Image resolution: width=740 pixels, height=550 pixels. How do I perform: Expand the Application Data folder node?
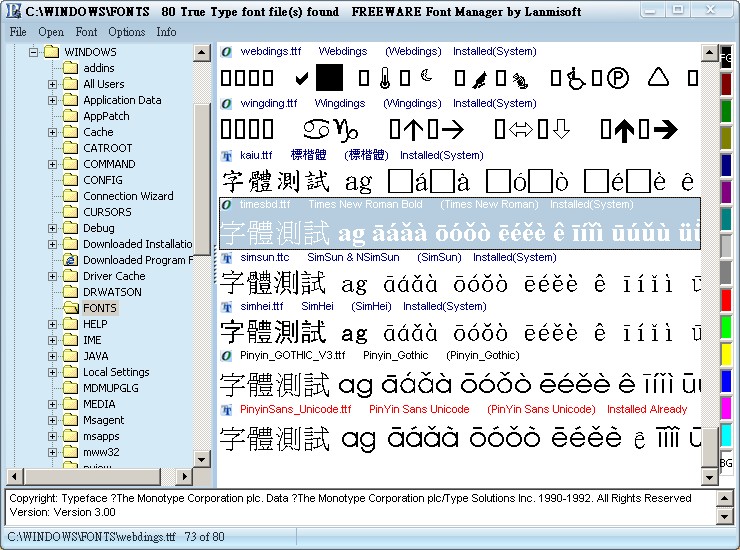pyautogui.click(x=52, y=100)
